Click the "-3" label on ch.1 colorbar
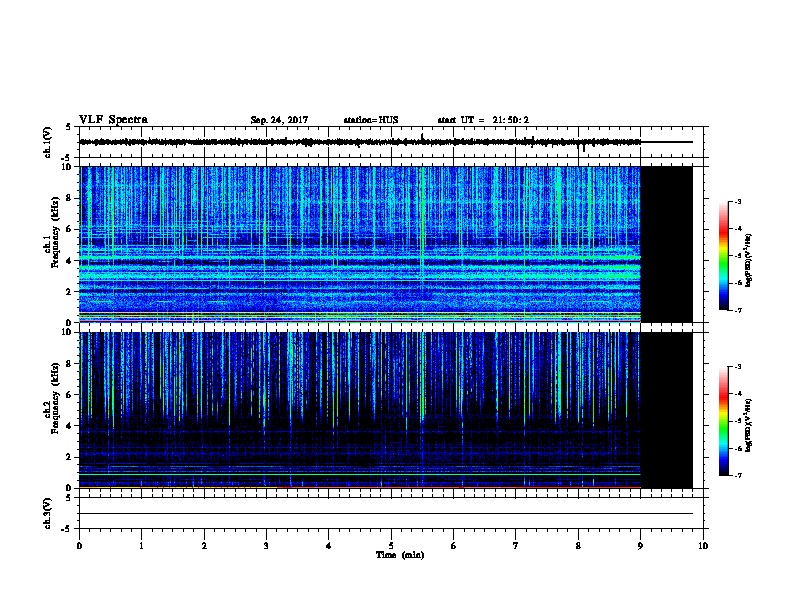792x612 pixels. coord(737,201)
